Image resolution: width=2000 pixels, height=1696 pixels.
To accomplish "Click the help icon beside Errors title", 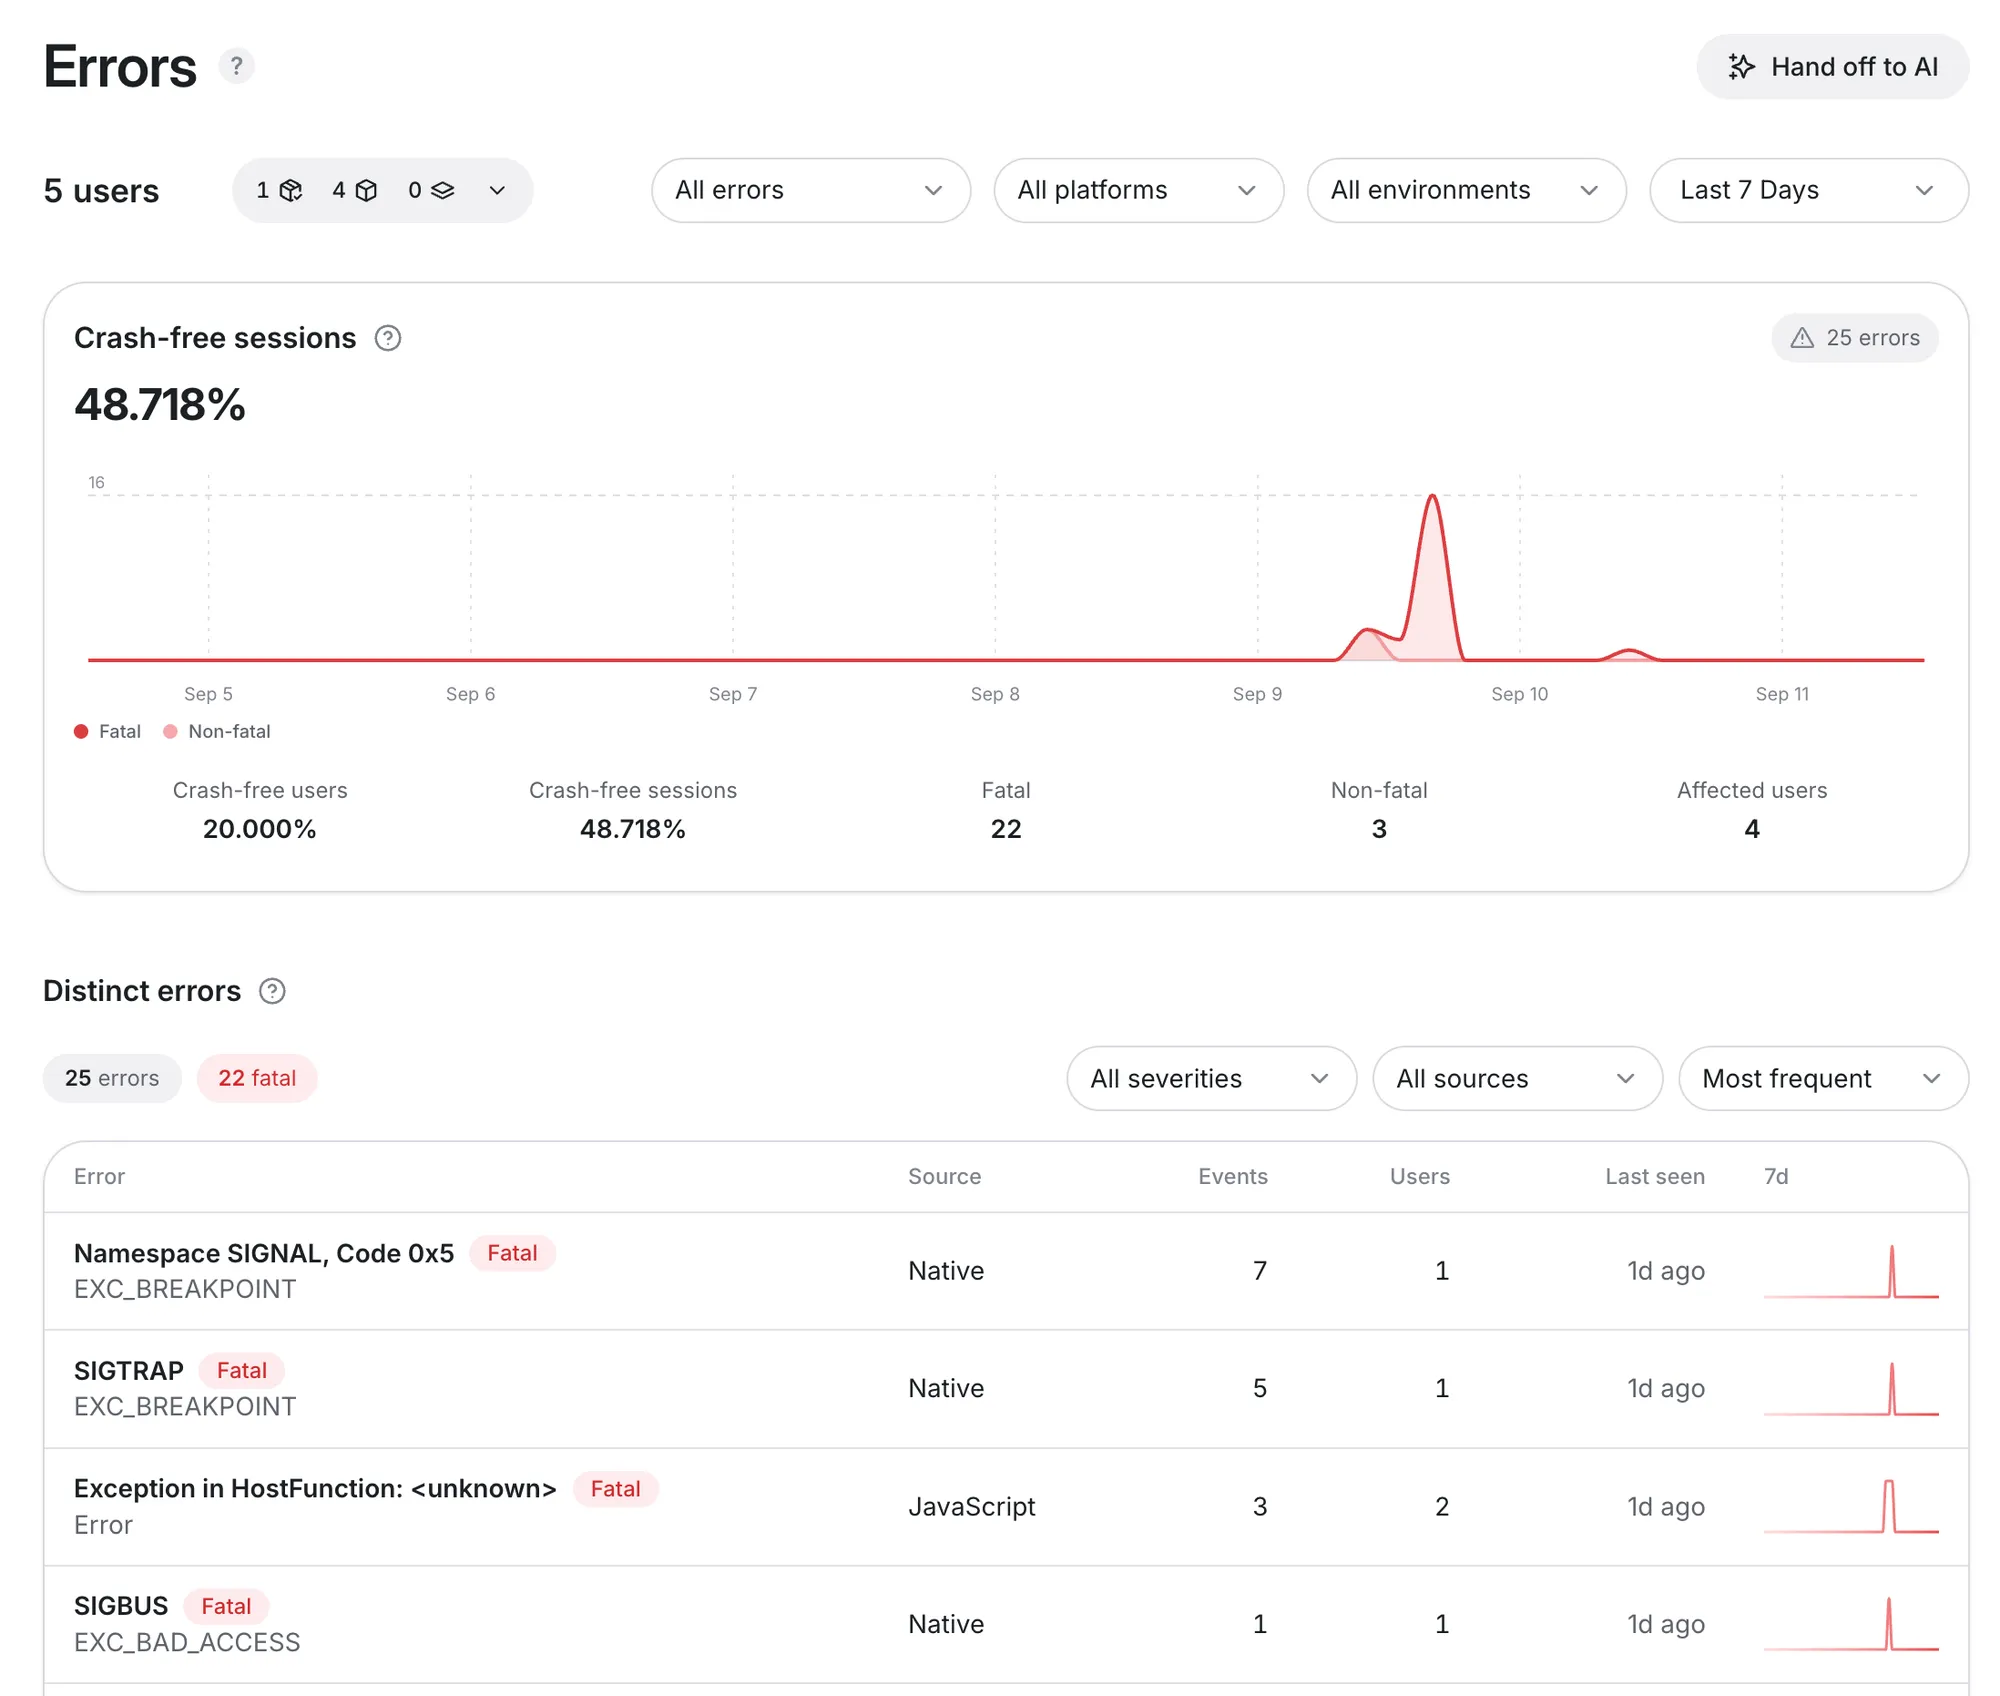I will 236,66.
